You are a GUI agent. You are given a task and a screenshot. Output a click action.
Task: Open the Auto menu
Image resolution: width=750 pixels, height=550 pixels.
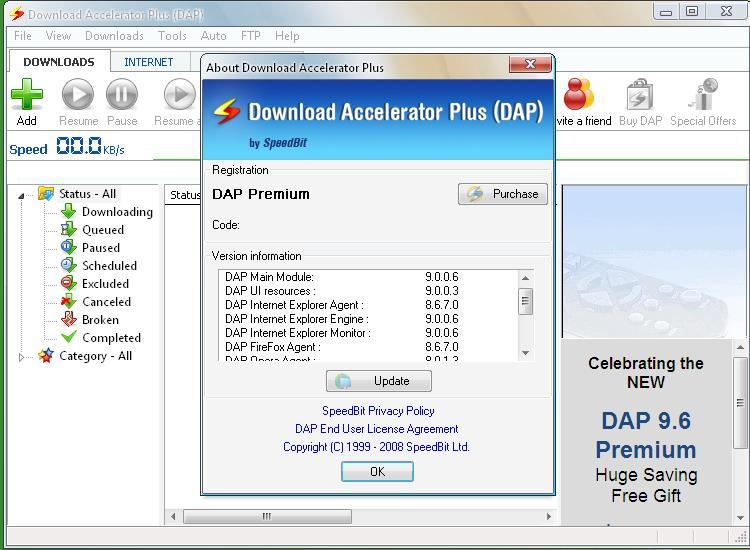(x=213, y=36)
